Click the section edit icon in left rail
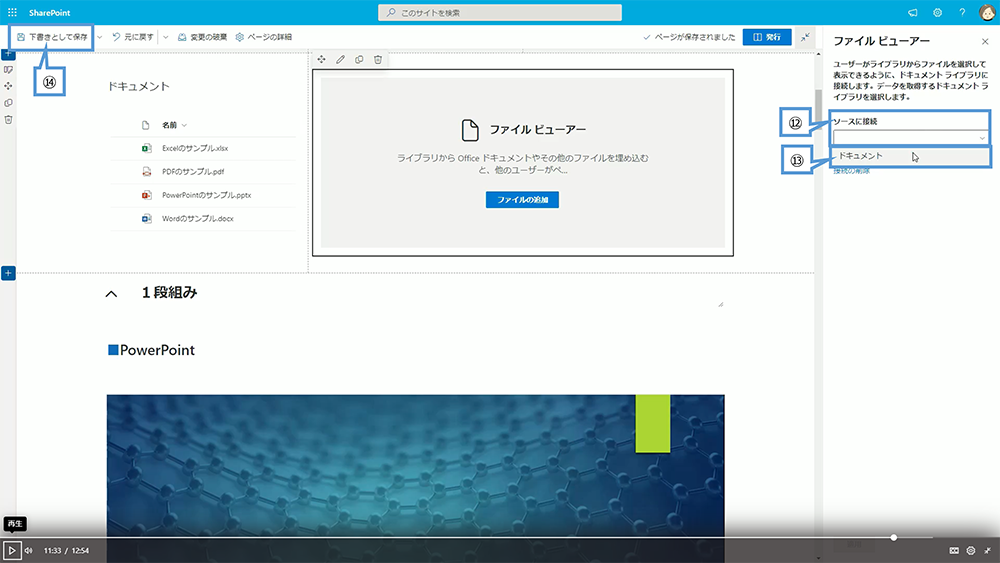Viewport: 1000px width, 563px height. pos(8,69)
